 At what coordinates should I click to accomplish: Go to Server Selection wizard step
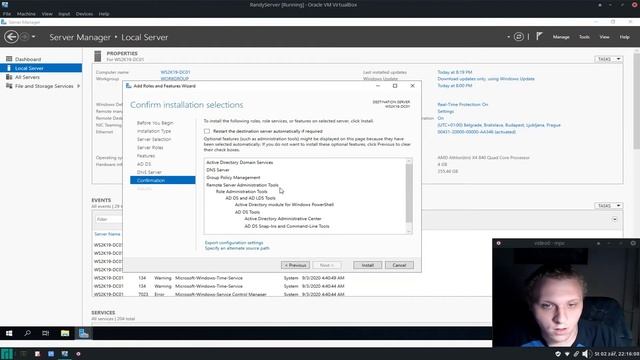point(154,139)
